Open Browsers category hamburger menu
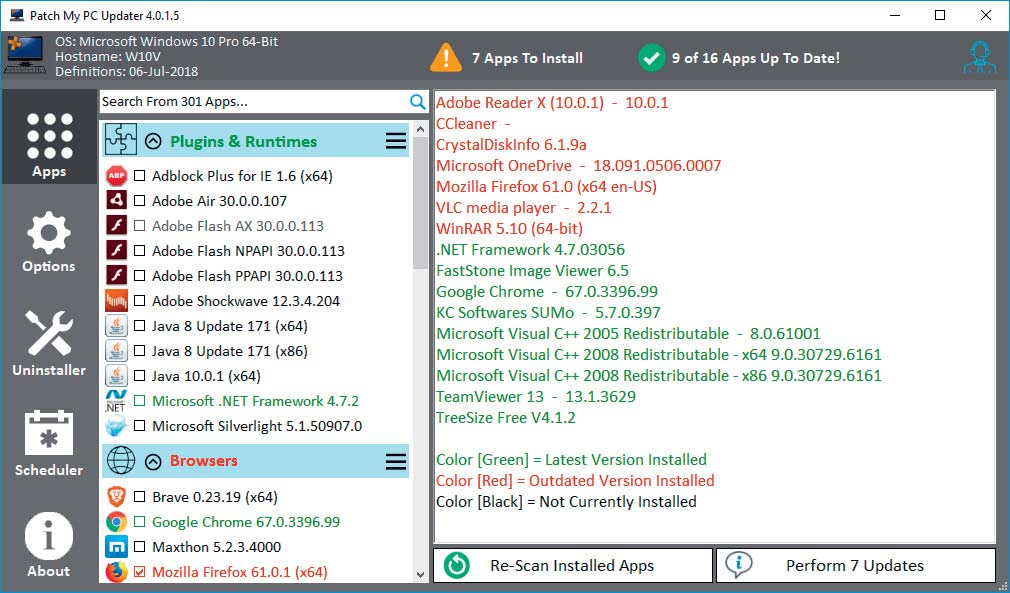Image resolution: width=1010 pixels, height=593 pixels. click(395, 461)
